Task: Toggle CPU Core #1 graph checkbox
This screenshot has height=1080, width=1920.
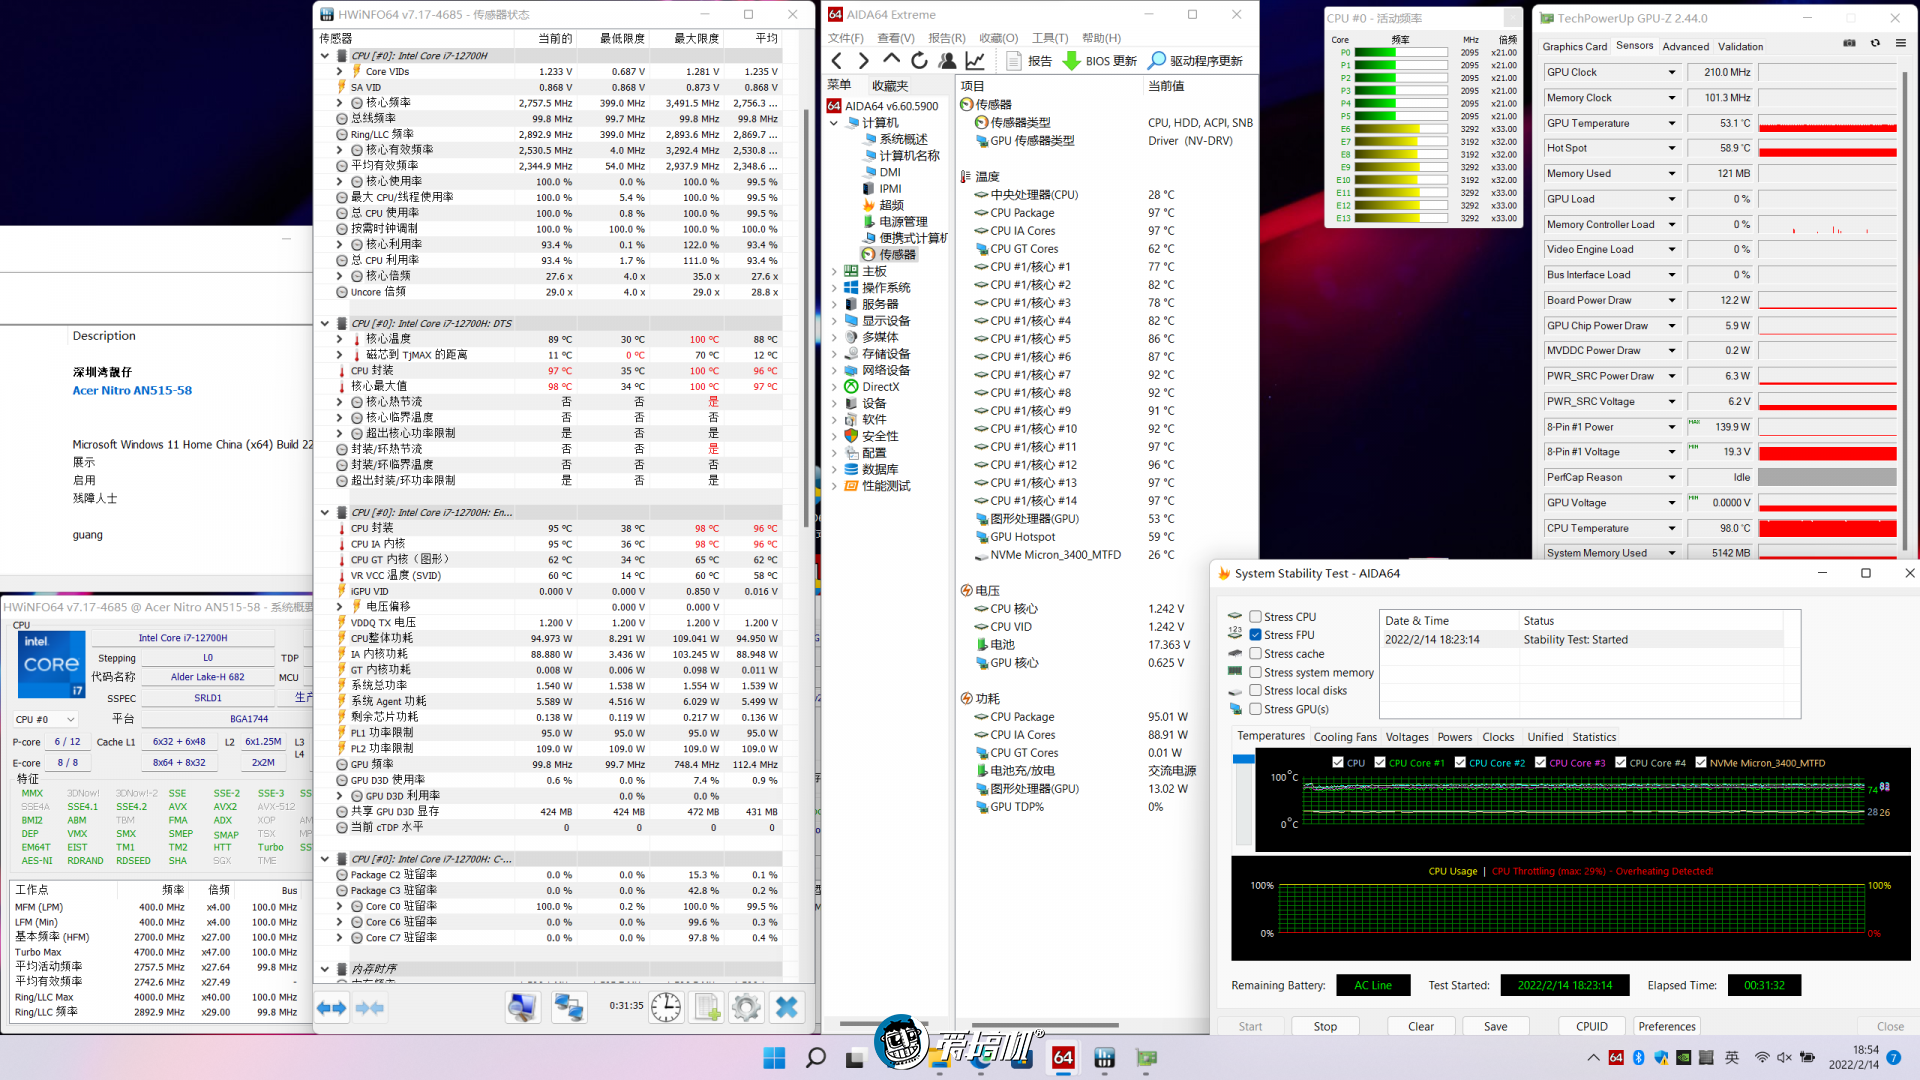Action: coord(1380,763)
